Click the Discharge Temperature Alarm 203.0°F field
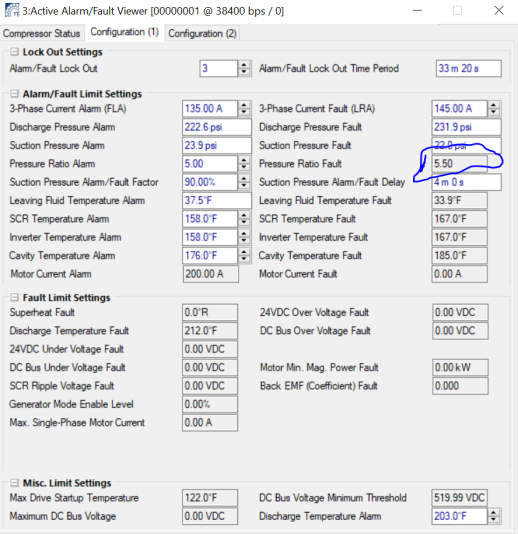The image size is (518, 534). click(459, 516)
